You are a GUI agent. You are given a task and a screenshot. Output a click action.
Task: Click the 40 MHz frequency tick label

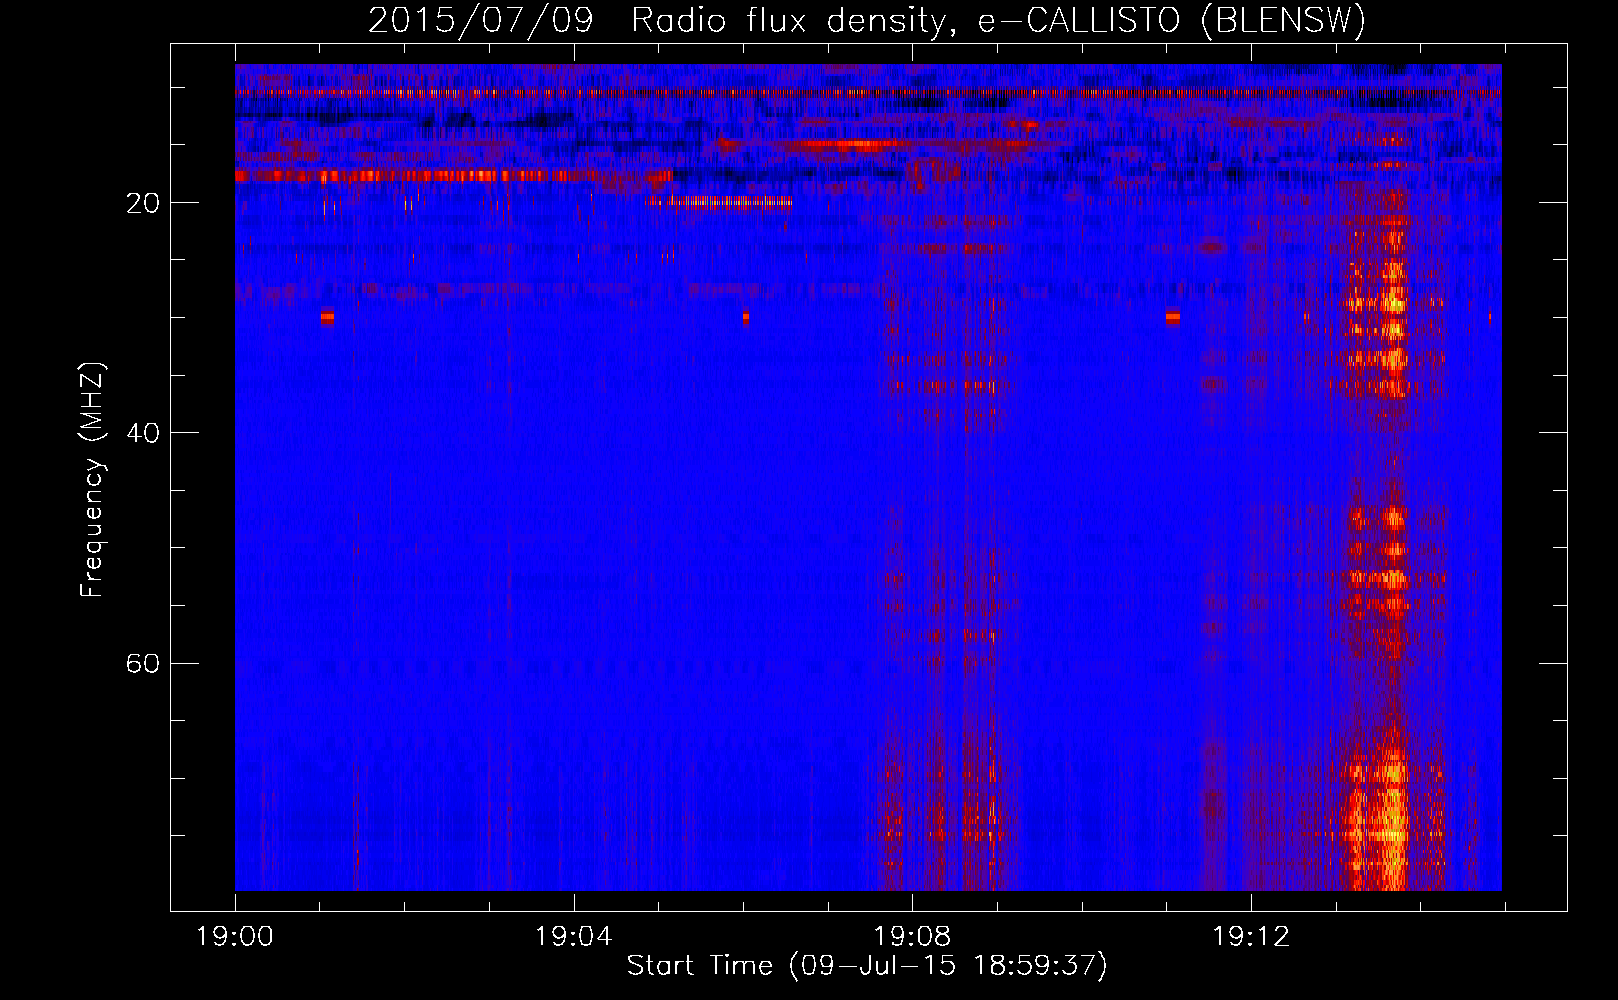click(143, 433)
